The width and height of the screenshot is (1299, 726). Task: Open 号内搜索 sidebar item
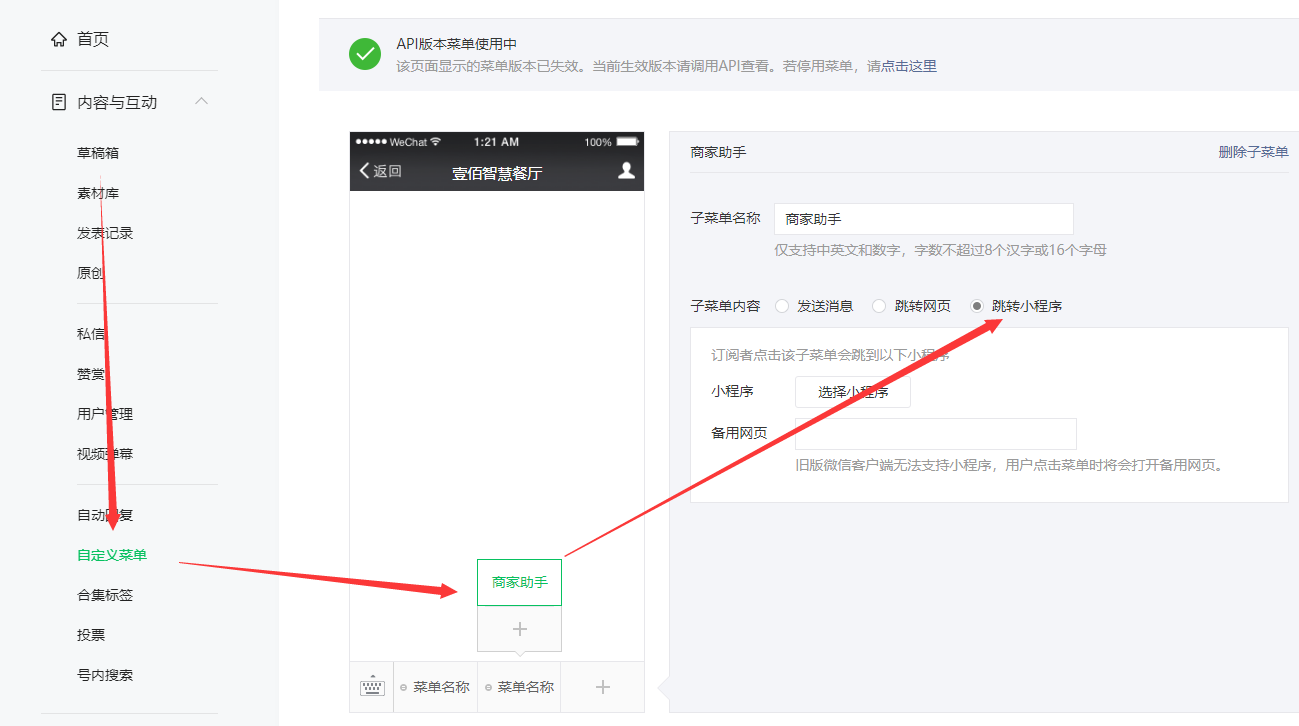tap(105, 675)
